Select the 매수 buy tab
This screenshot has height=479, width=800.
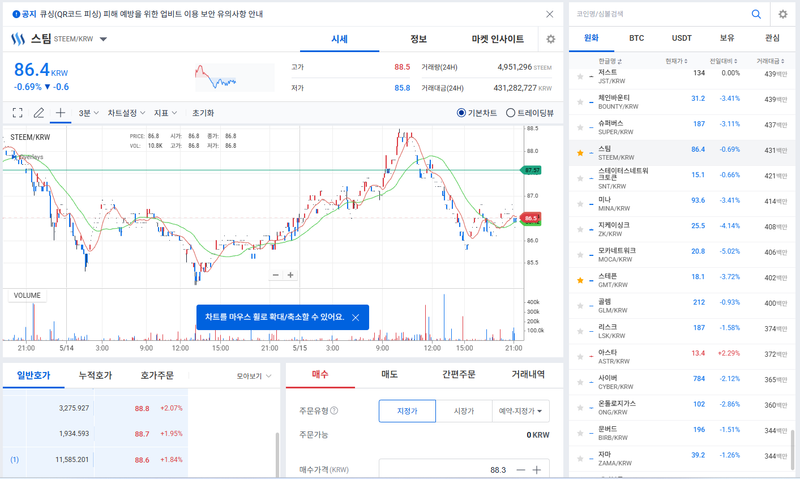[320, 374]
